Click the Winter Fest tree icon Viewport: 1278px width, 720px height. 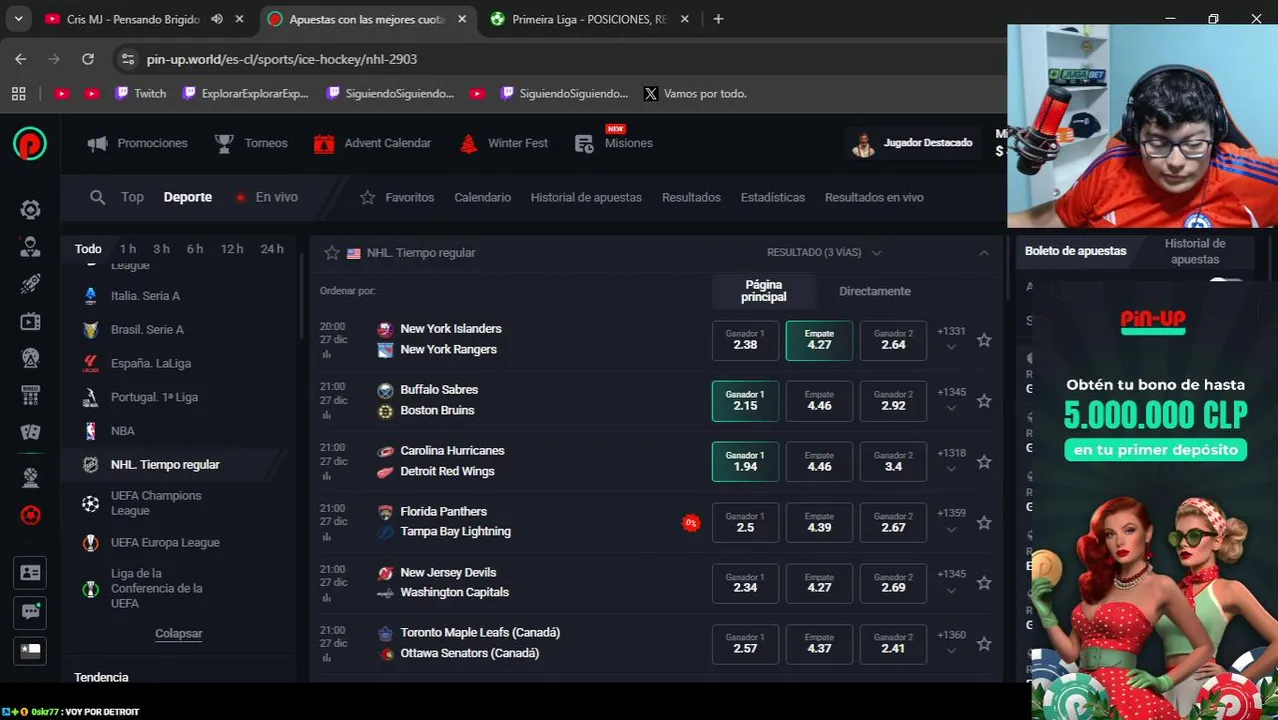[x=468, y=143]
